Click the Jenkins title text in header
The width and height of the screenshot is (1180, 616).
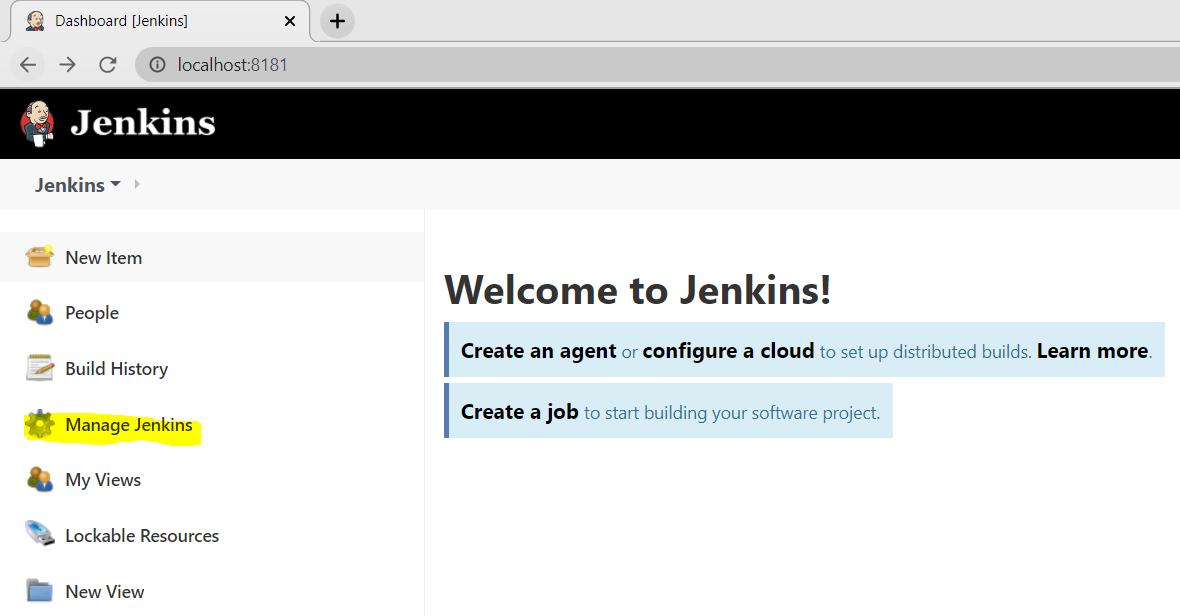tap(143, 123)
